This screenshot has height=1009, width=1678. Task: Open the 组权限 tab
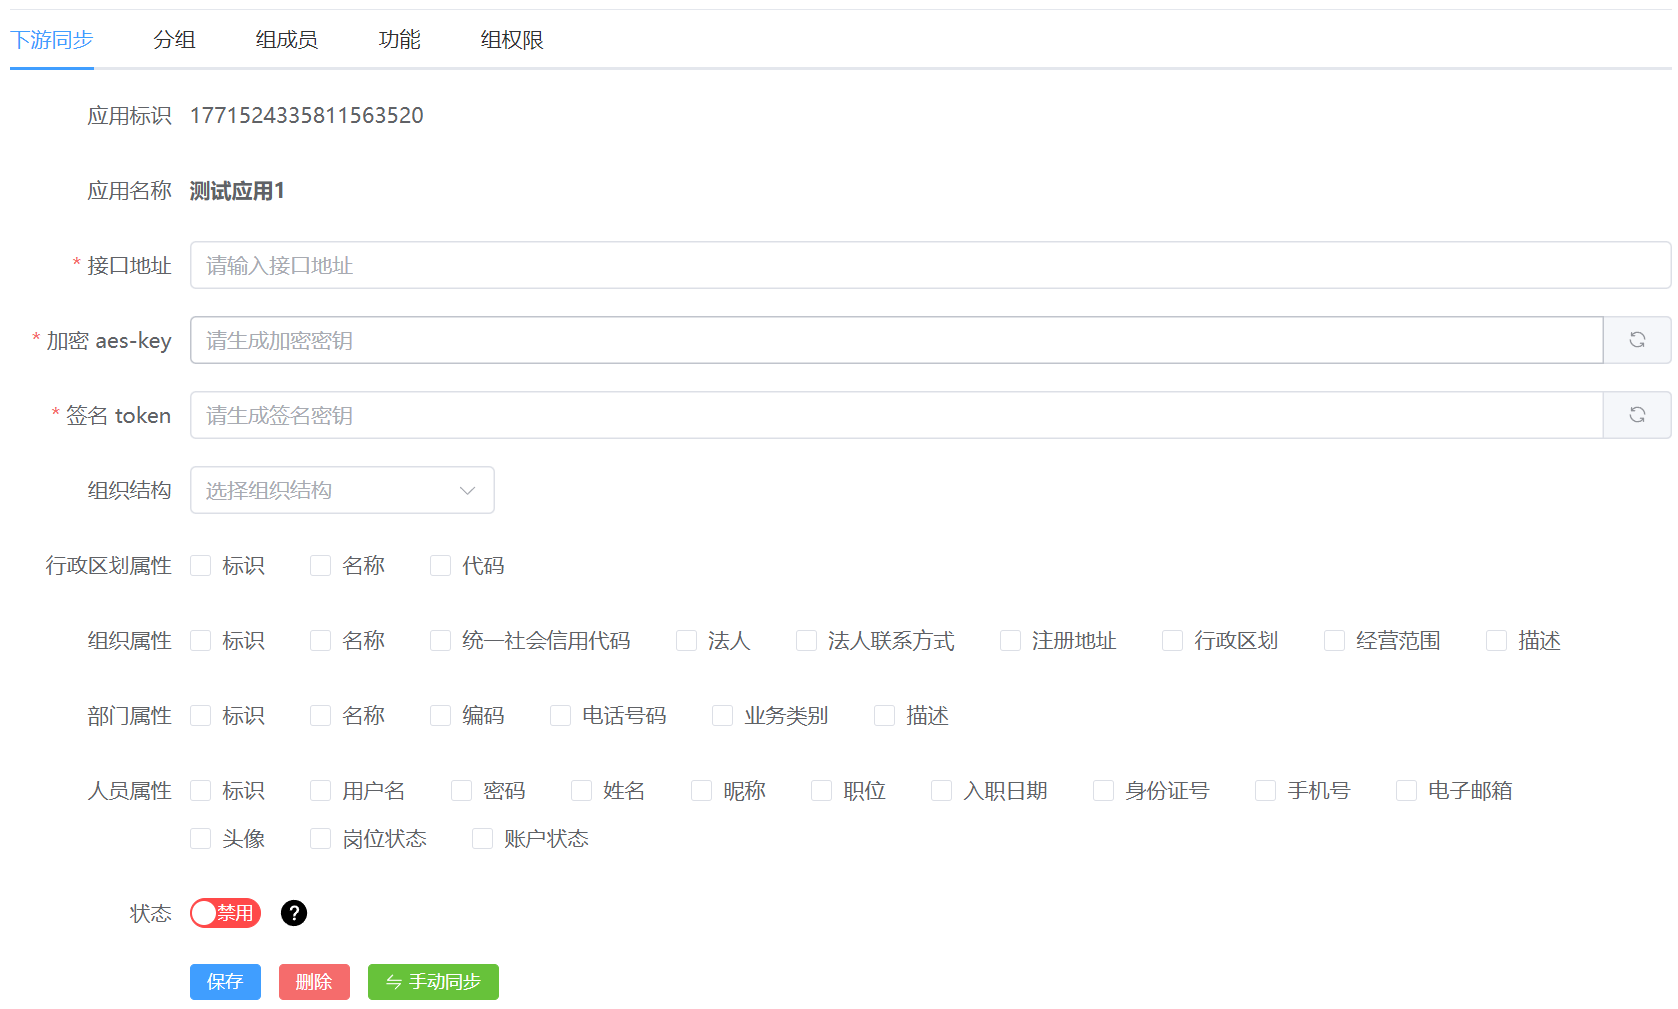click(511, 39)
